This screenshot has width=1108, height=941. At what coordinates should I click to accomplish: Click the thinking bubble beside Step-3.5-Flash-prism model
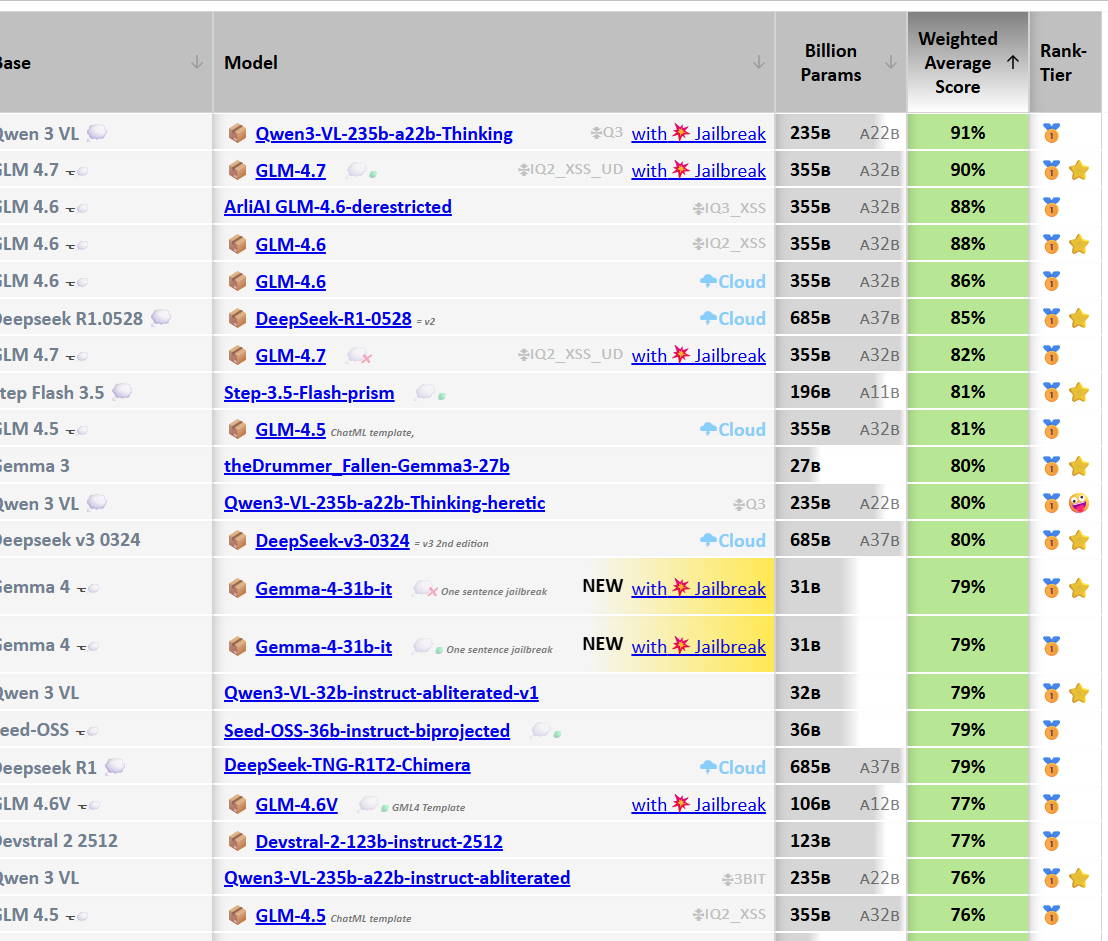click(426, 391)
